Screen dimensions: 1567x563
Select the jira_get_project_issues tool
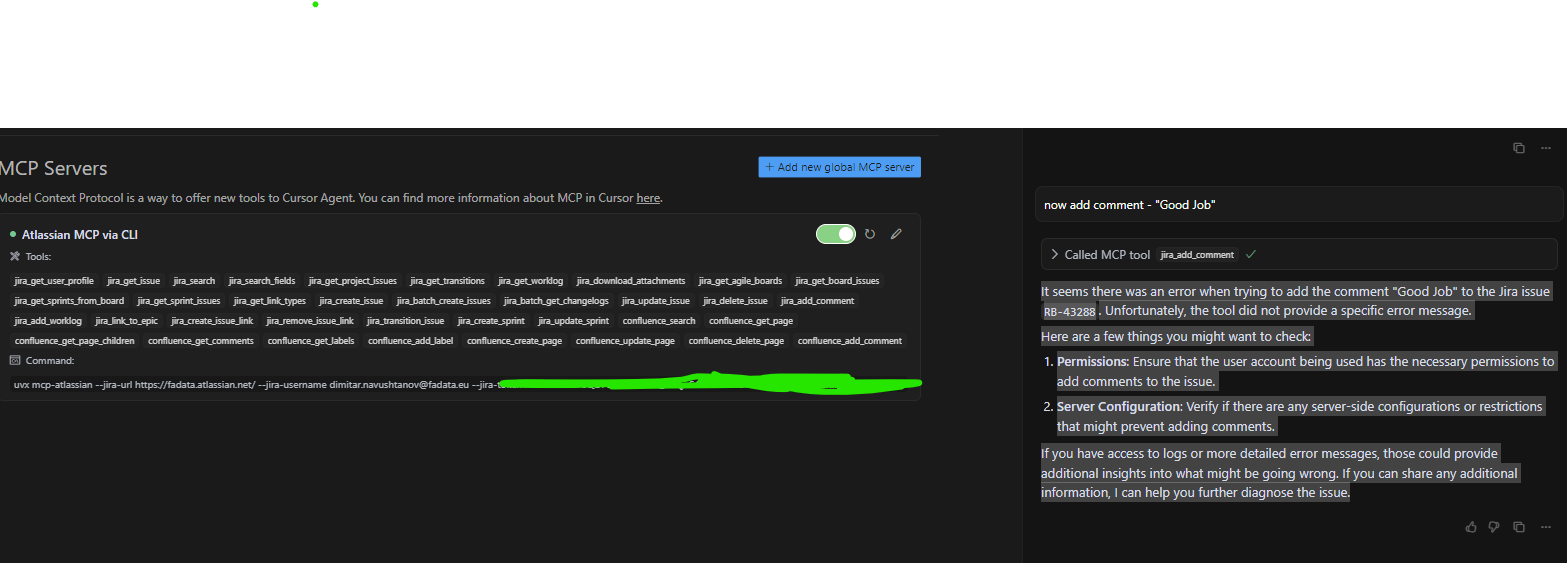point(353,281)
